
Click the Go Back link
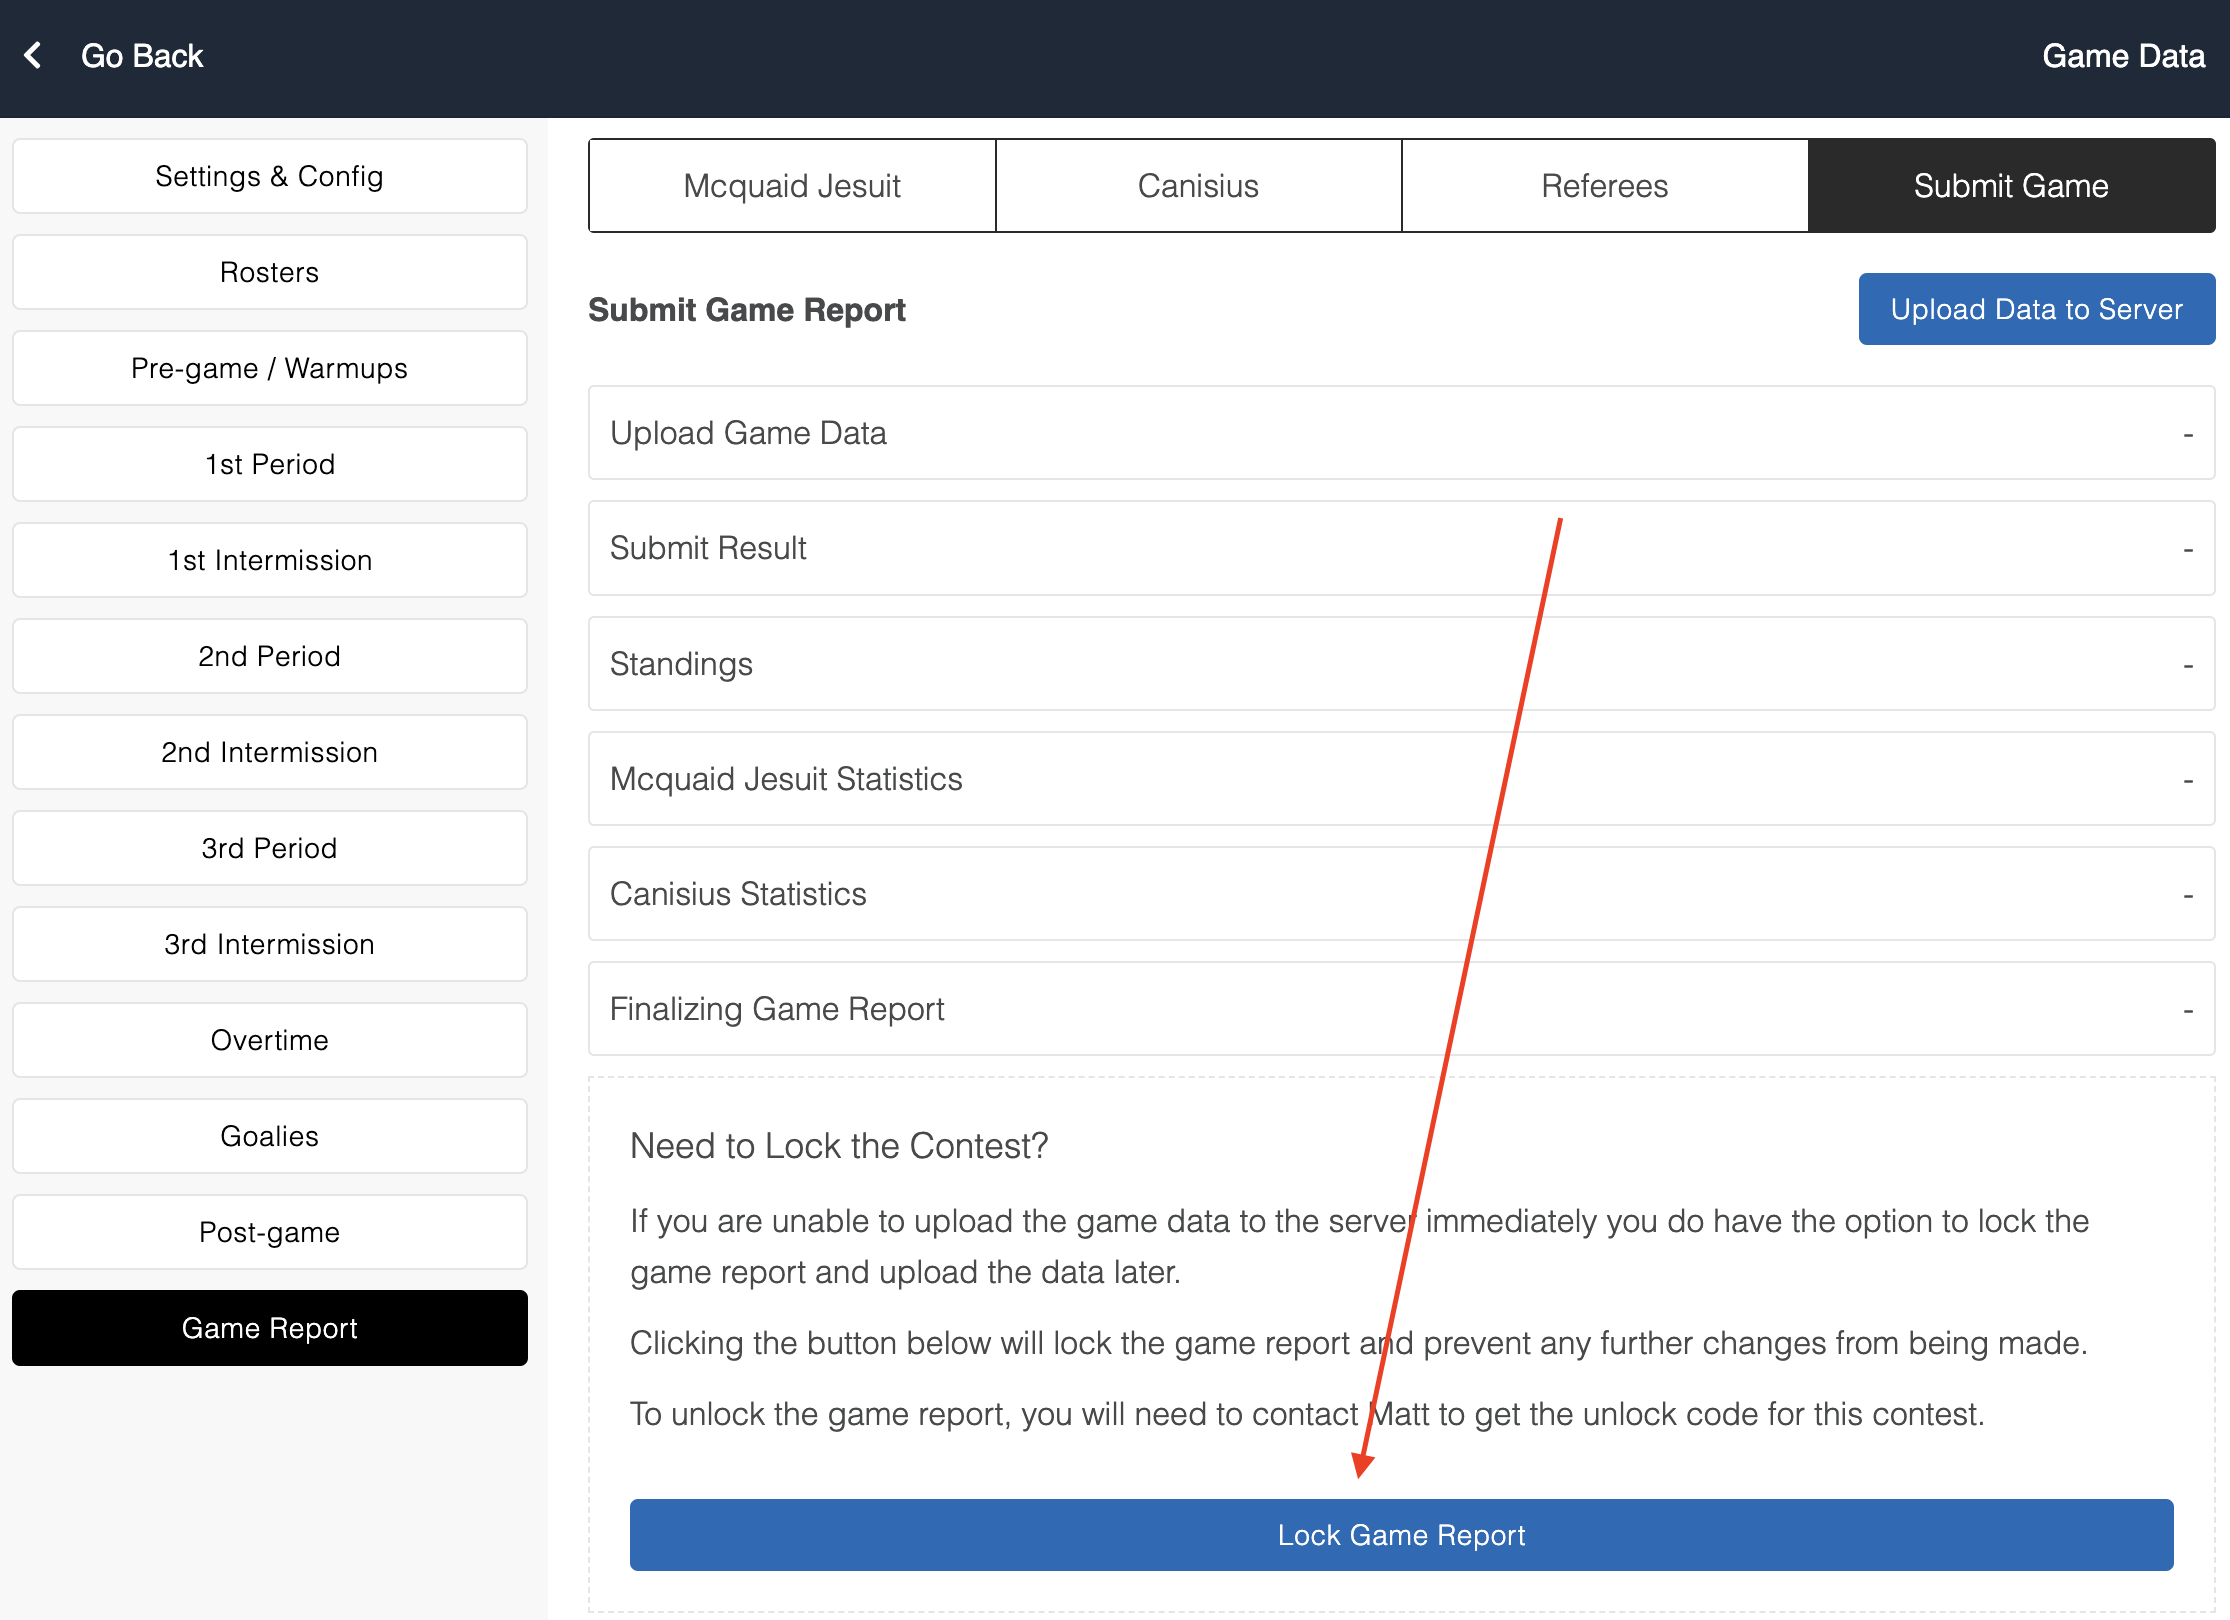coord(142,56)
